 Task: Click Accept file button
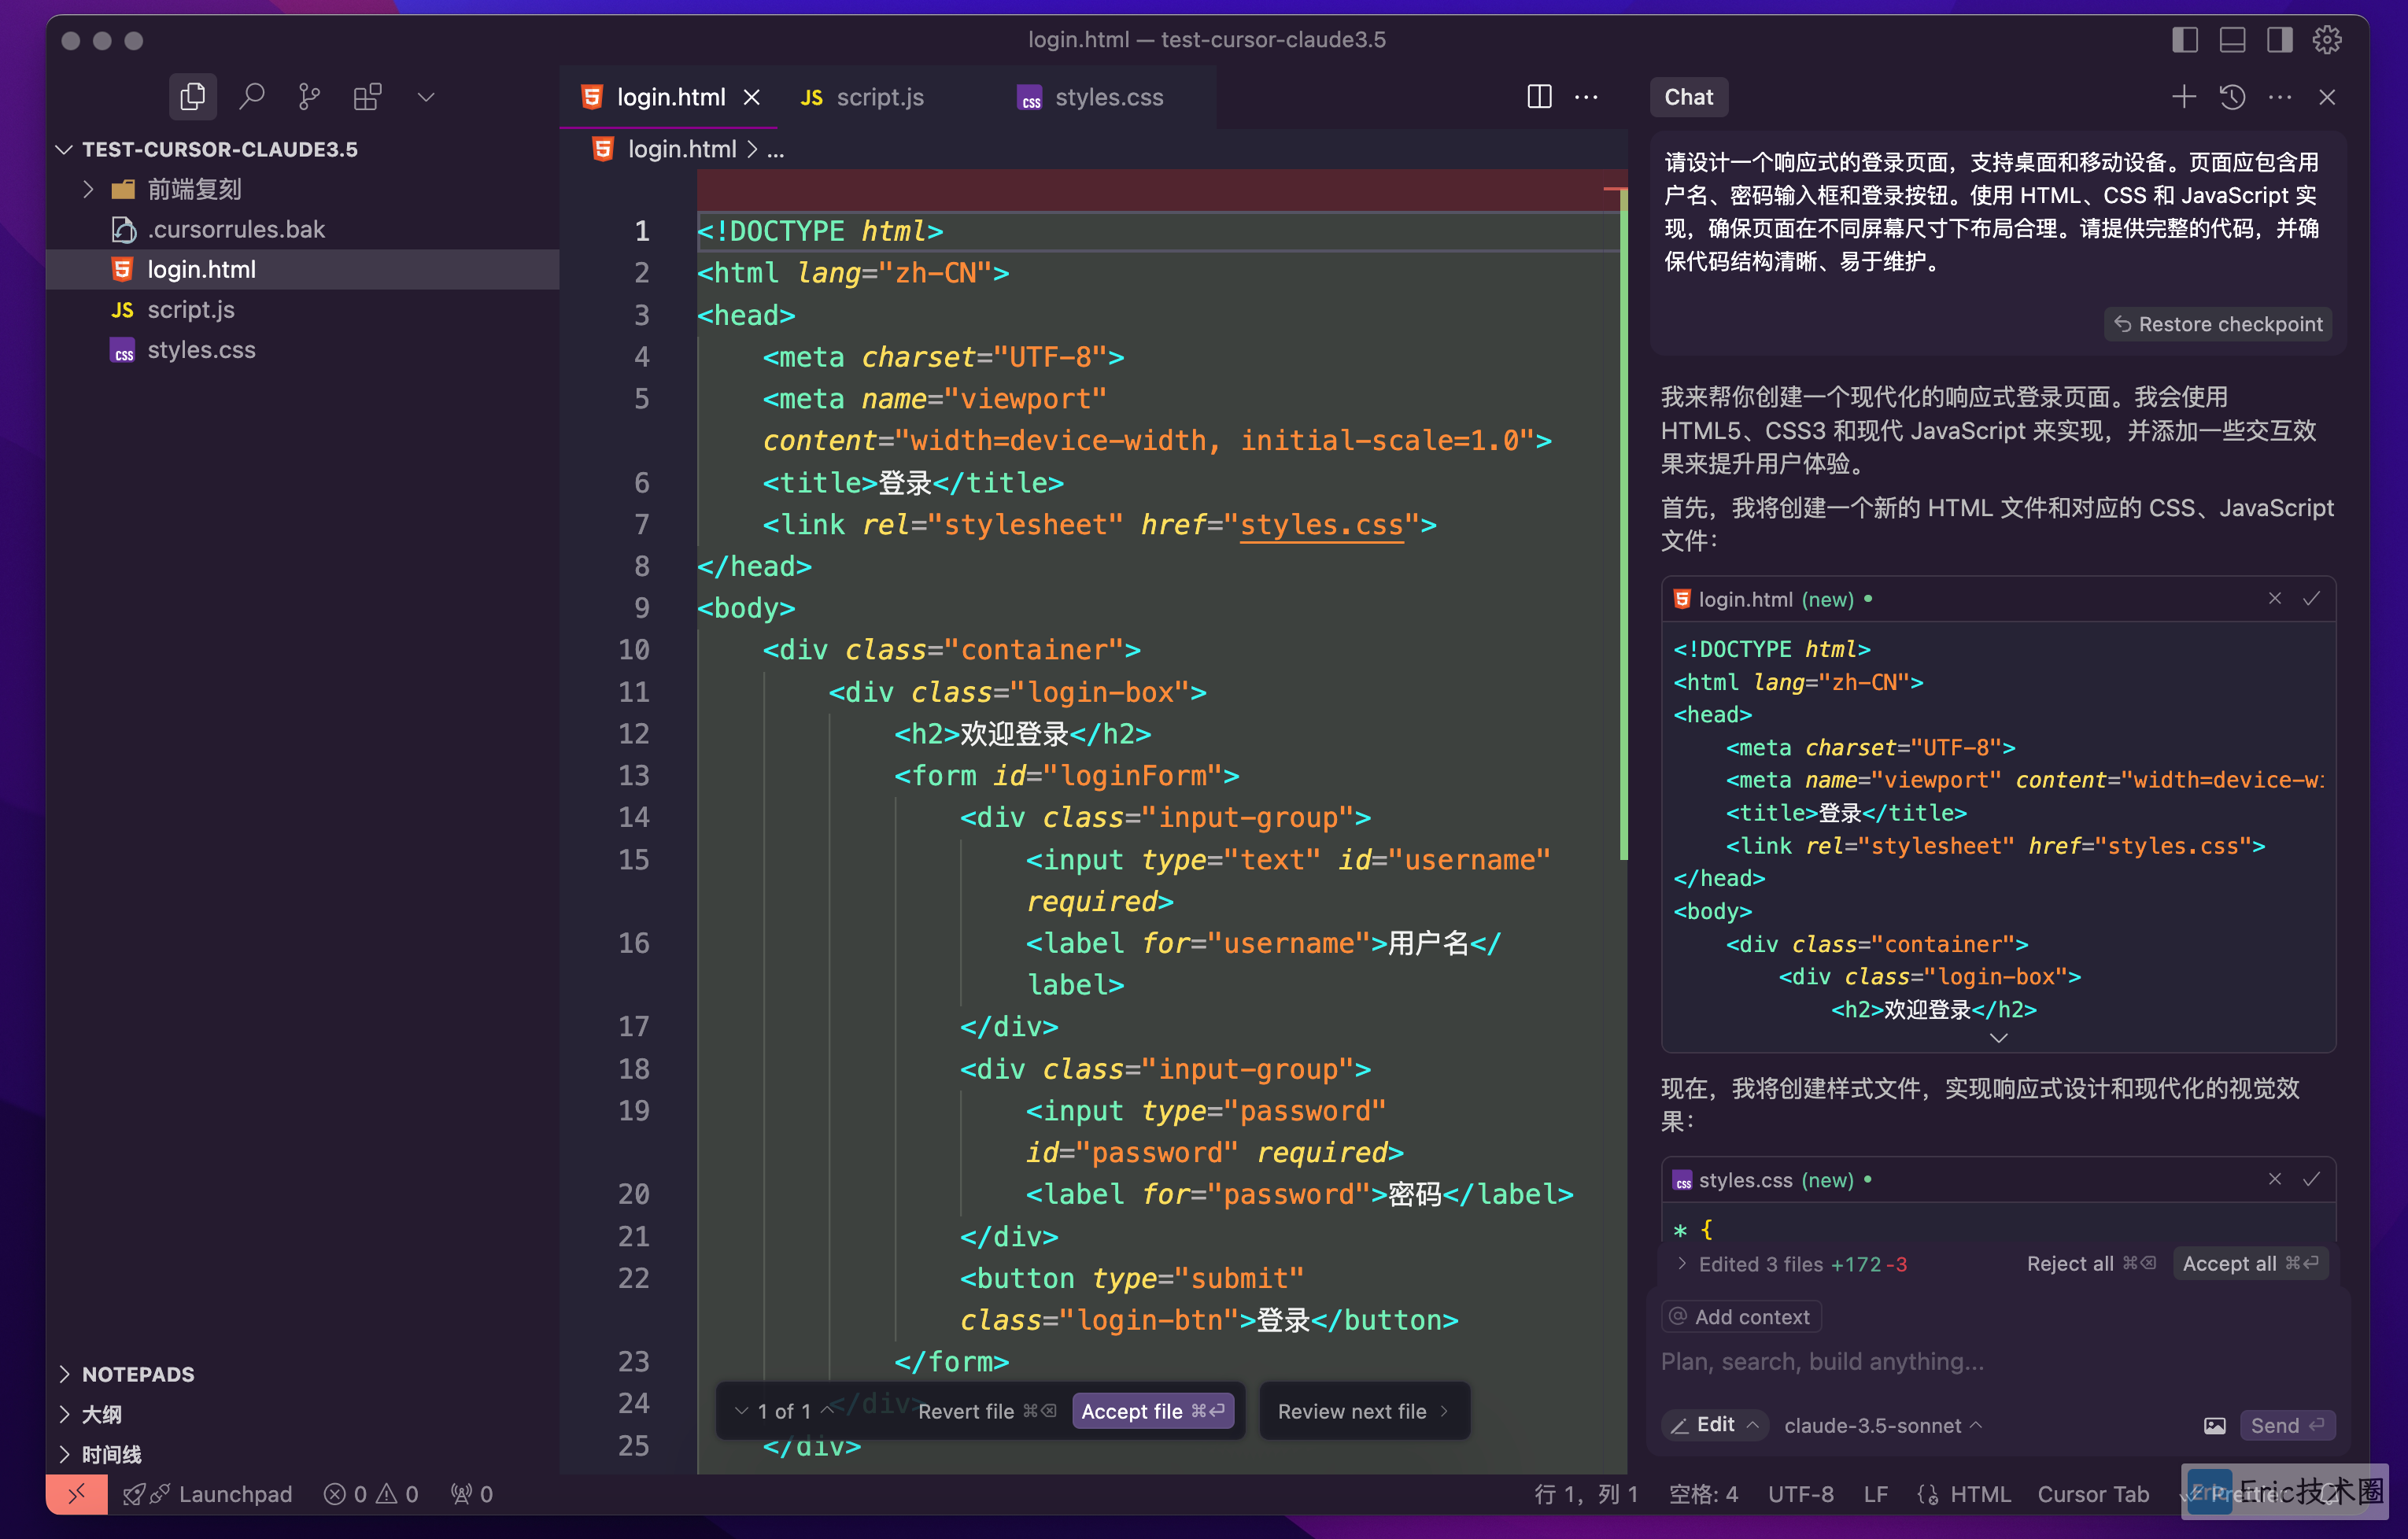tap(1152, 1411)
